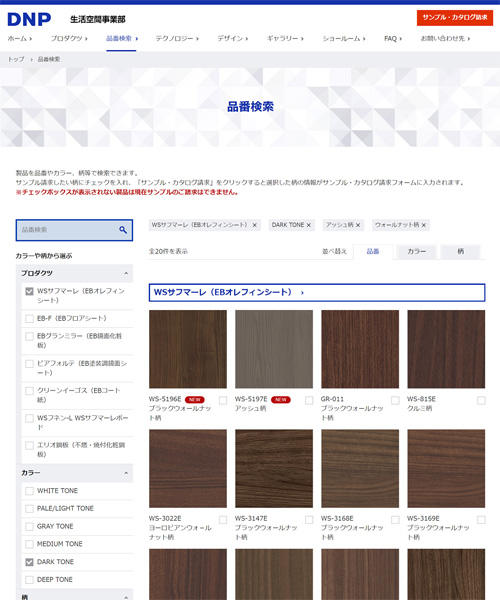This screenshot has width=500, height=600.
Task: Select sample checkbox for WS-3168E
Action: (x=395, y=520)
